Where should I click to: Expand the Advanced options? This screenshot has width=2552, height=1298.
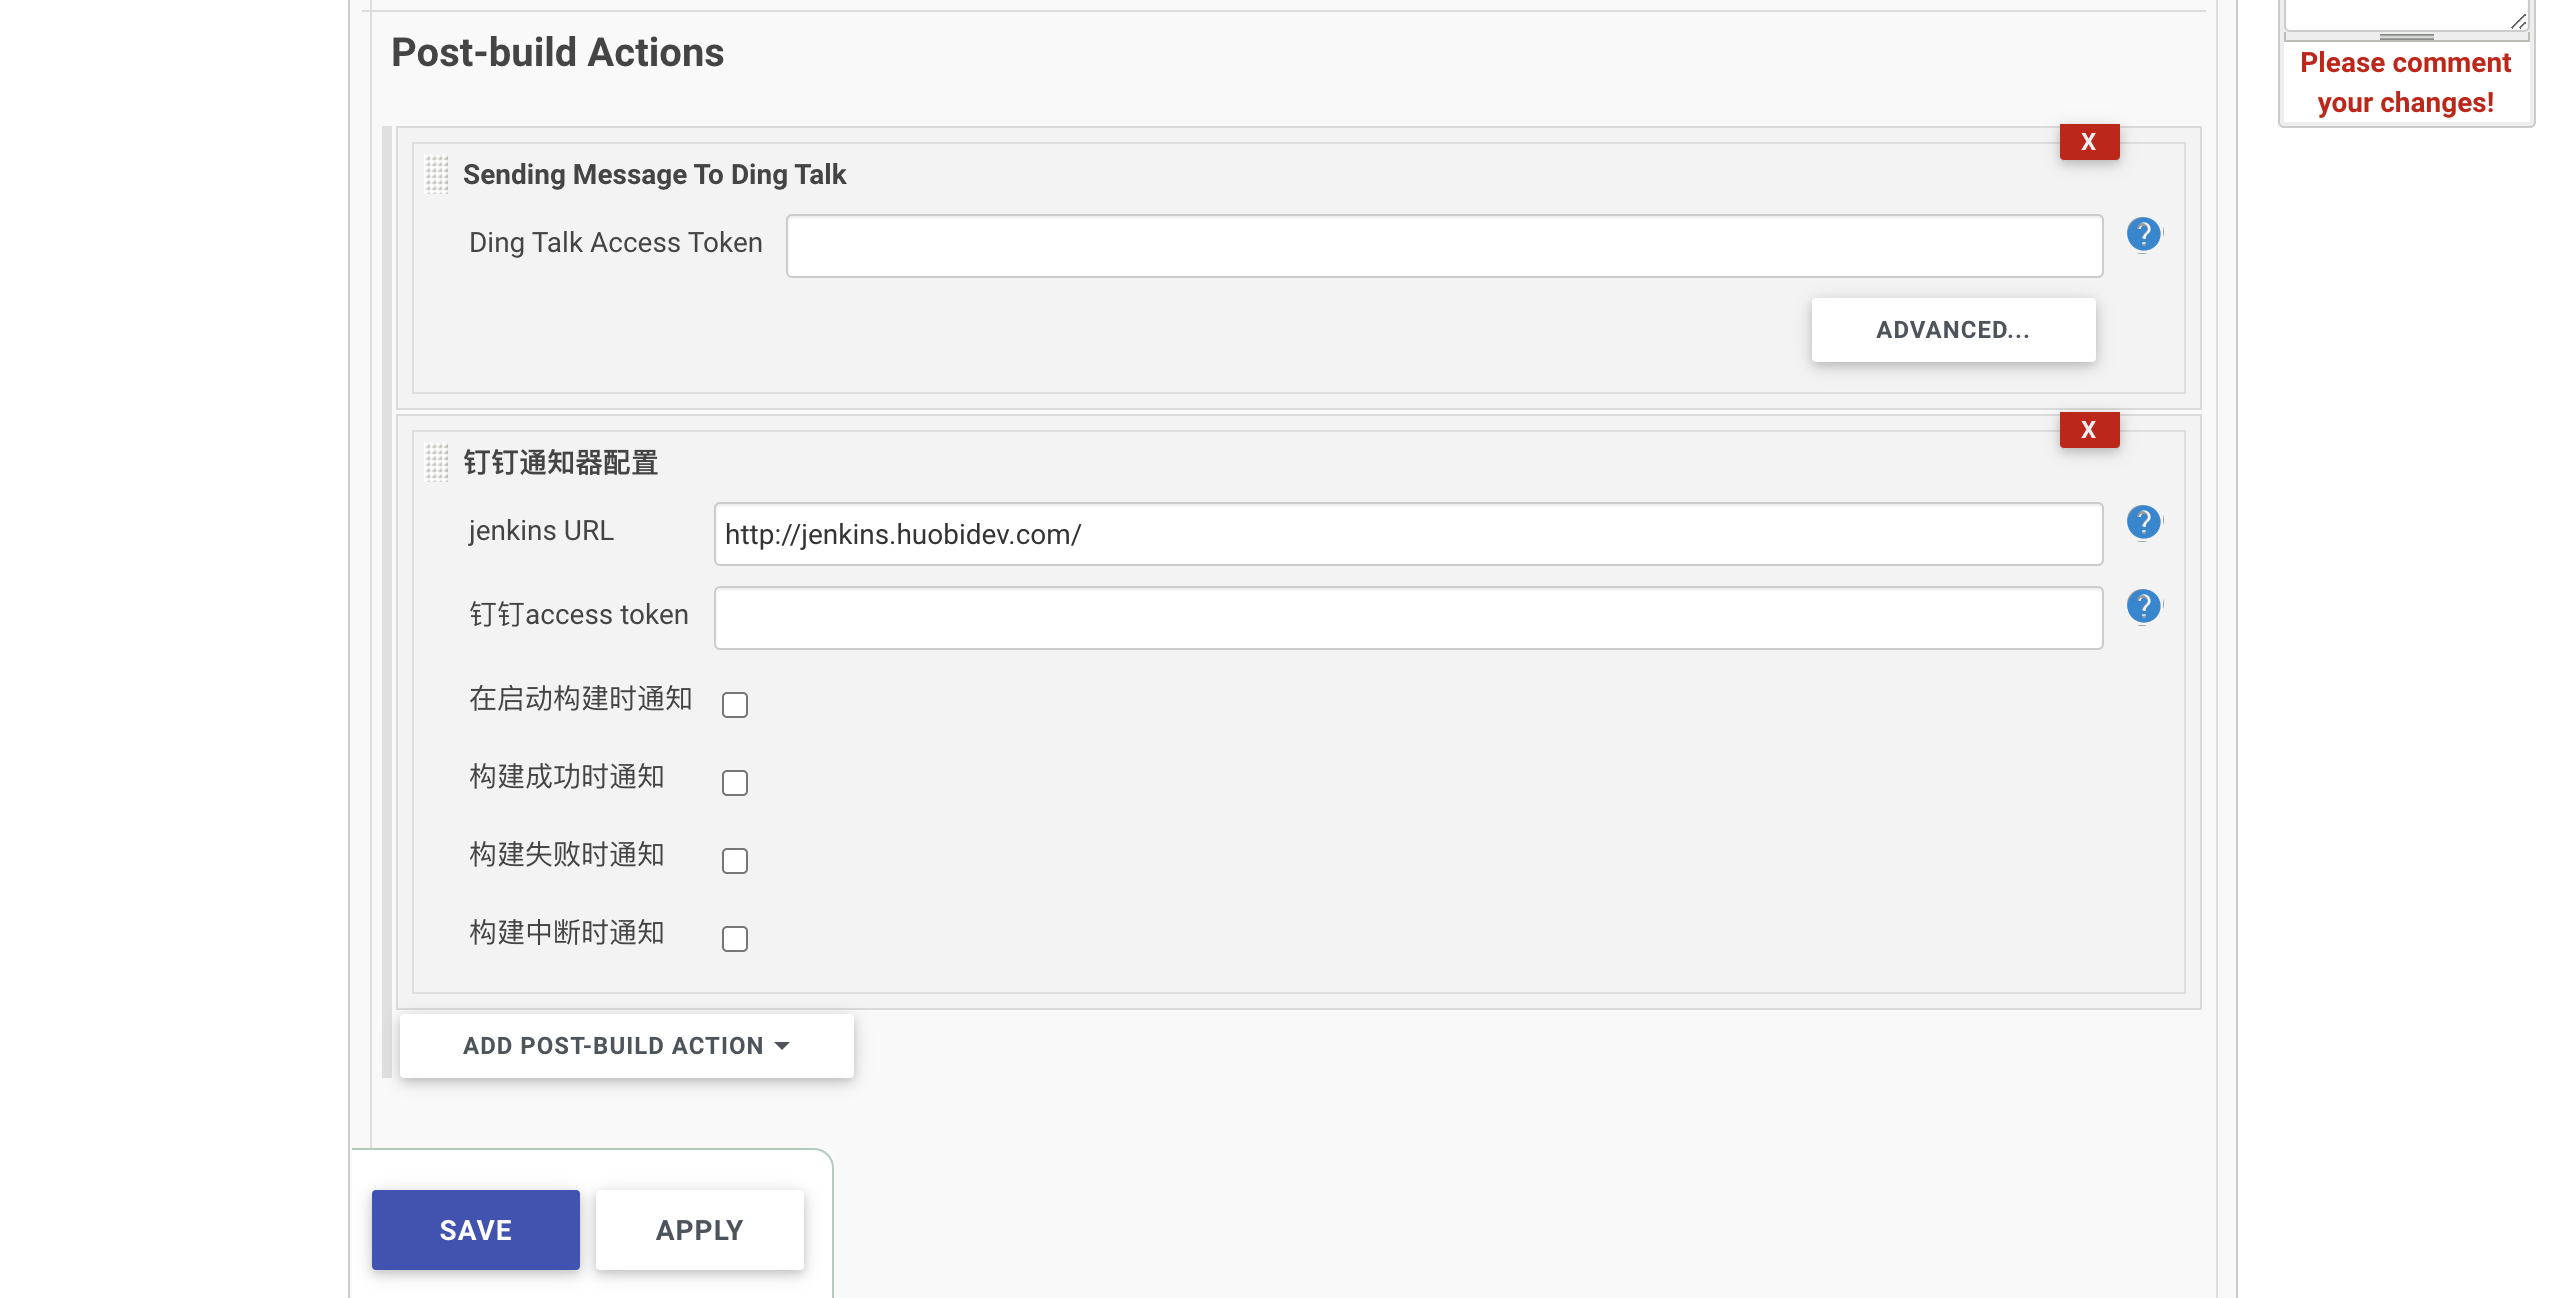pos(1952,329)
